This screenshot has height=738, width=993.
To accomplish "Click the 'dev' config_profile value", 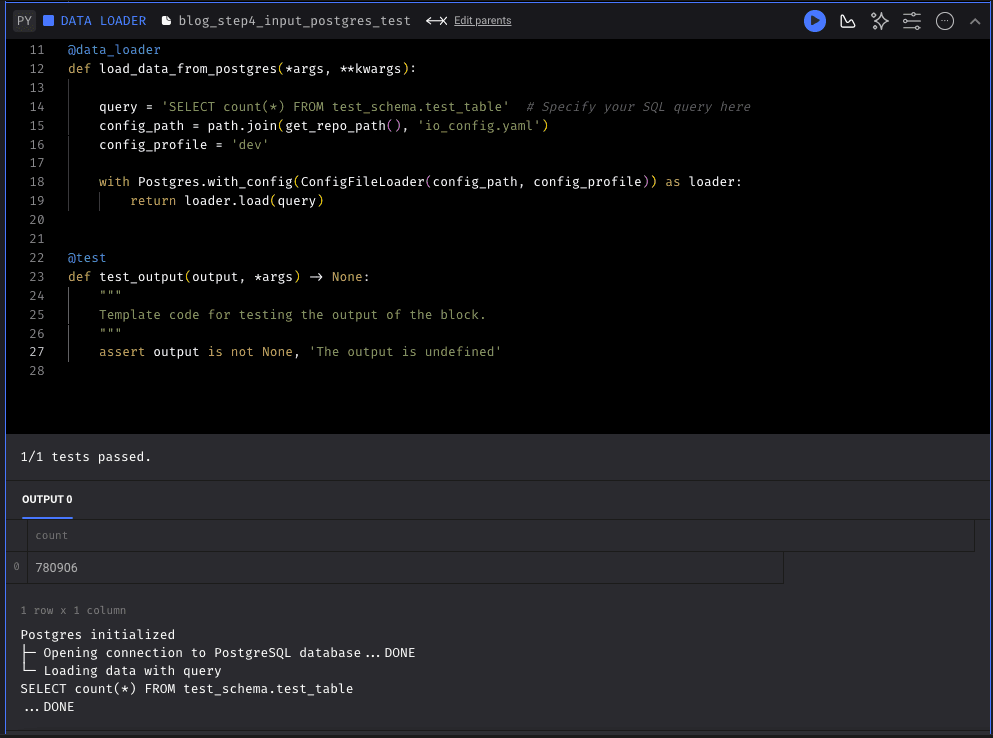I will click(250, 144).
